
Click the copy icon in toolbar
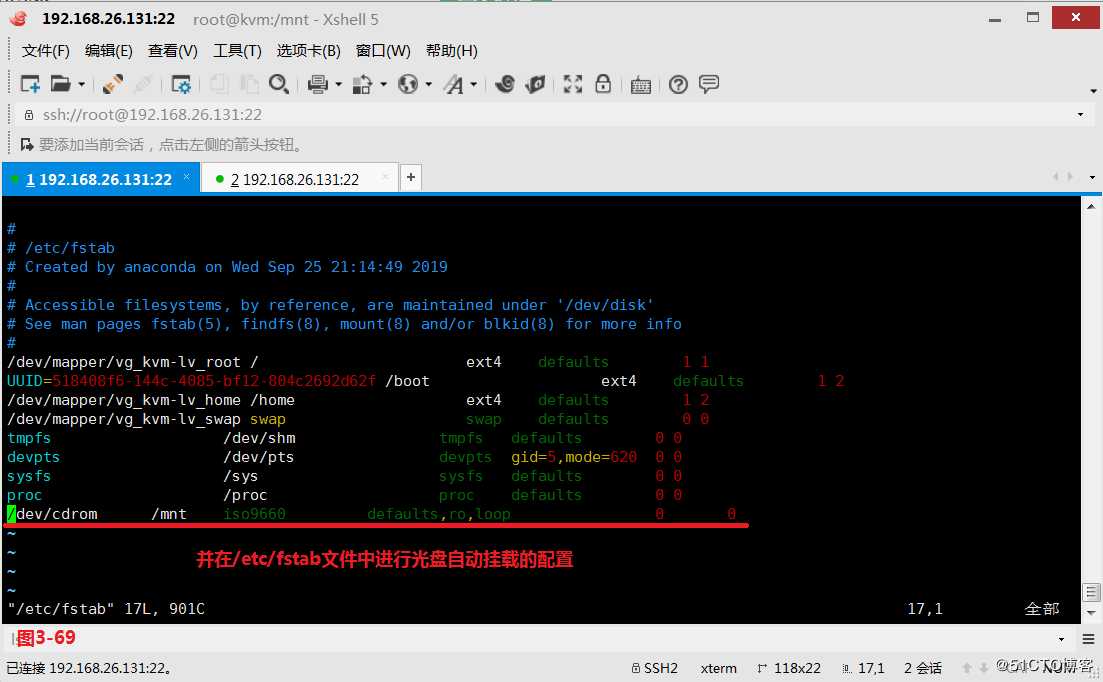219,84
